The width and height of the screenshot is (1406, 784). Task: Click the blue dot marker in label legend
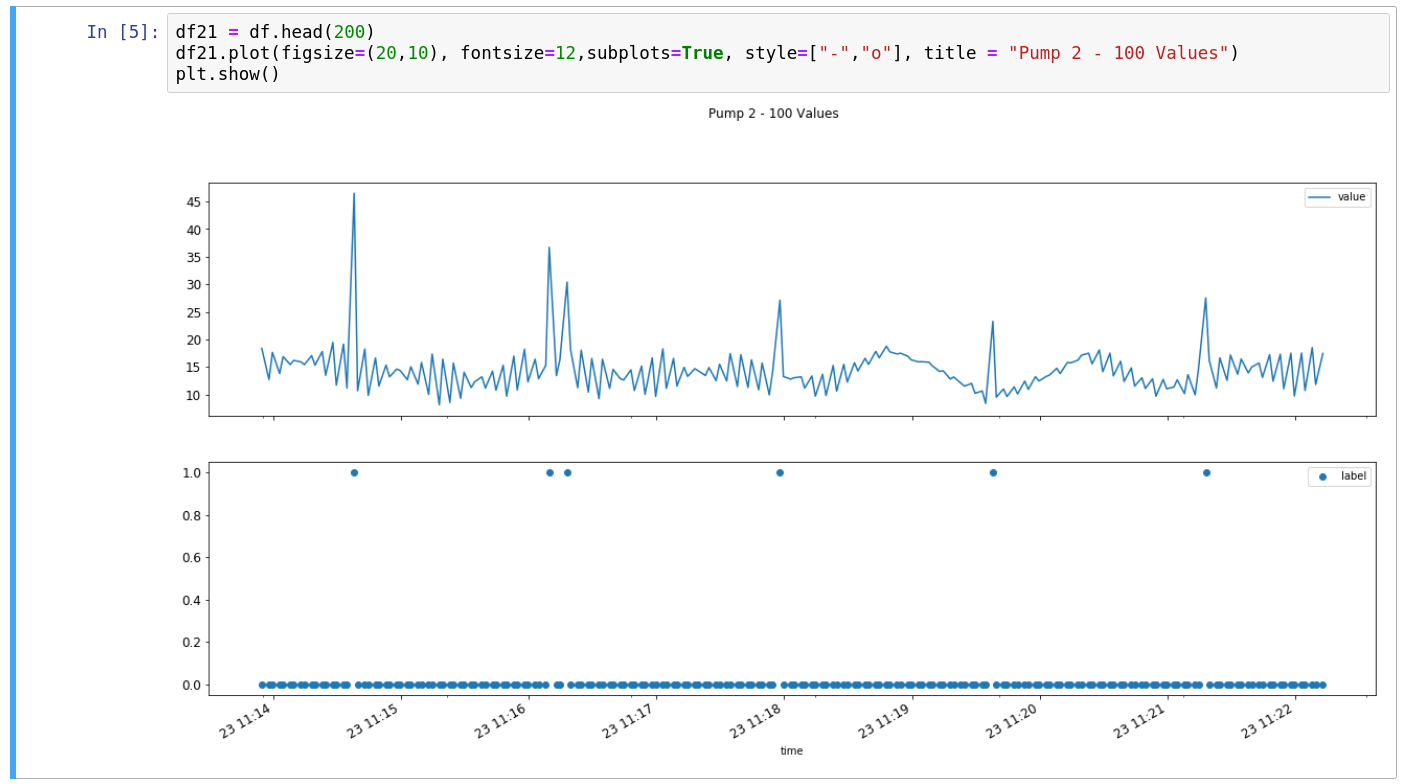1322,477
